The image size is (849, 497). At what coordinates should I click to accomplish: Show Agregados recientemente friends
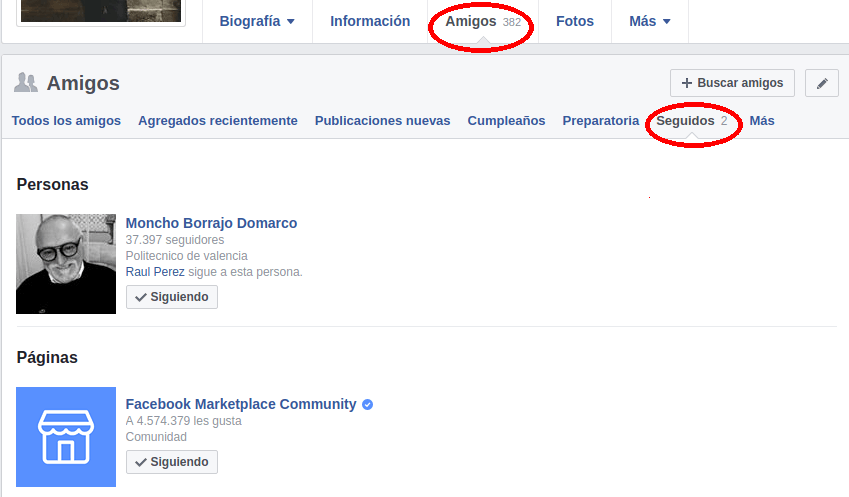(x=218, y=121)
